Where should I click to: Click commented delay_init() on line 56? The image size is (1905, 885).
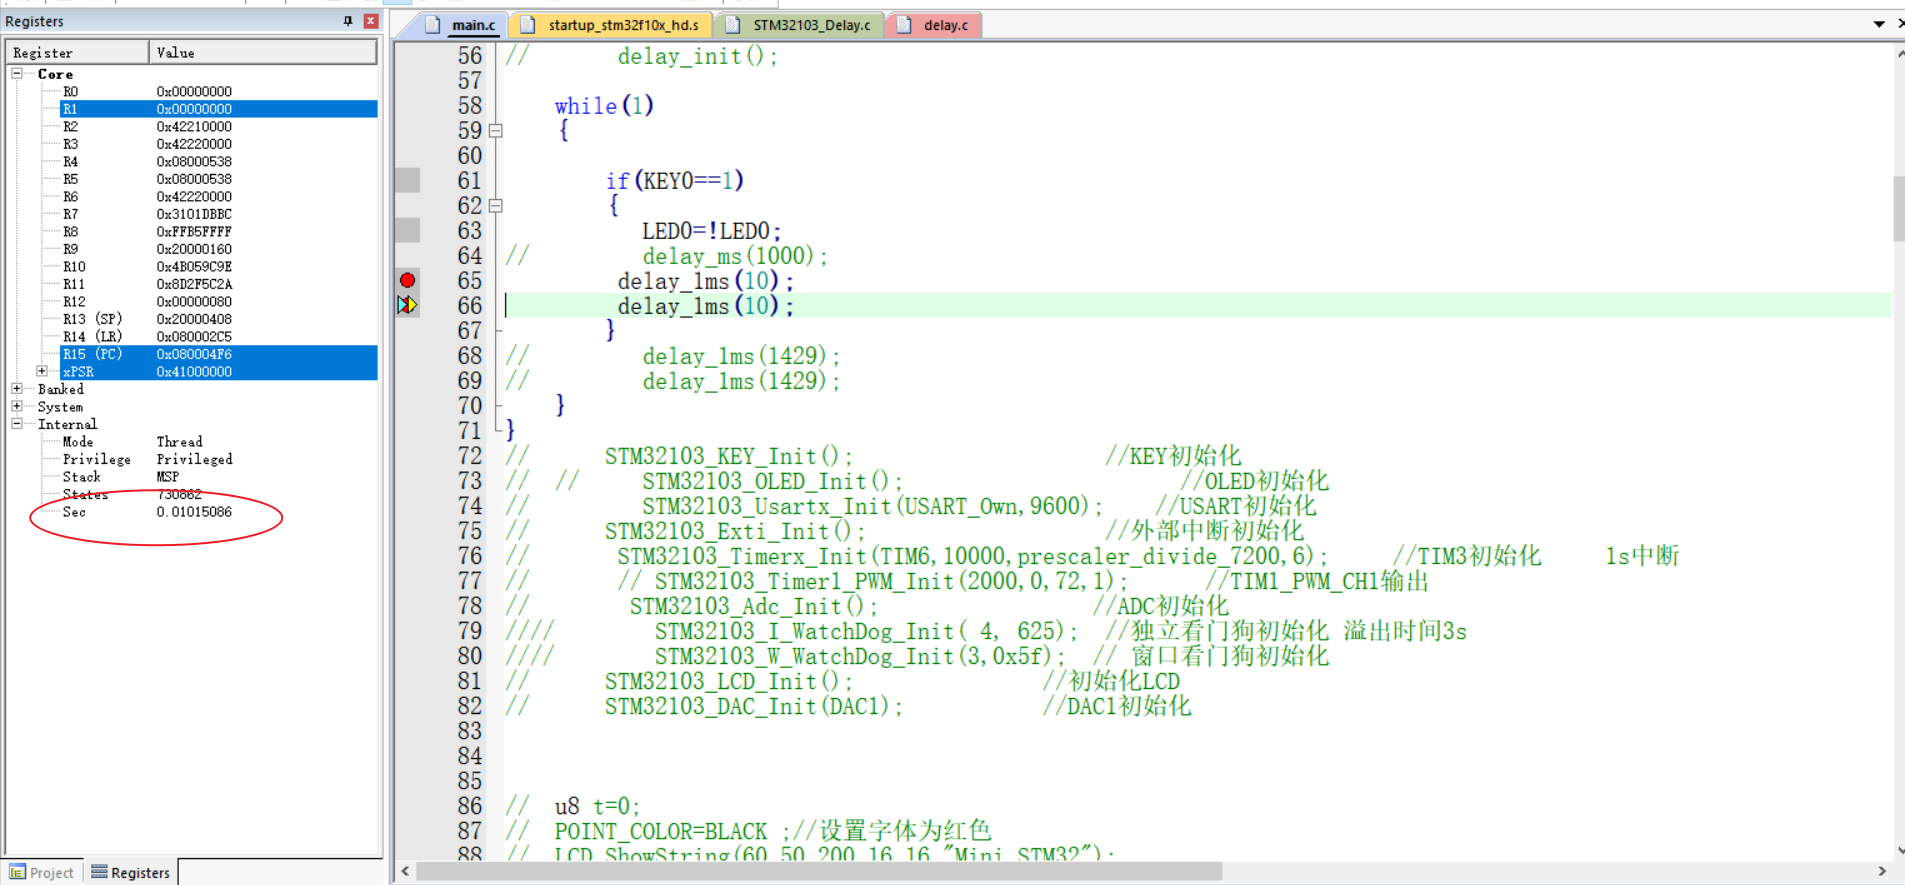click(x=697, y=56)
